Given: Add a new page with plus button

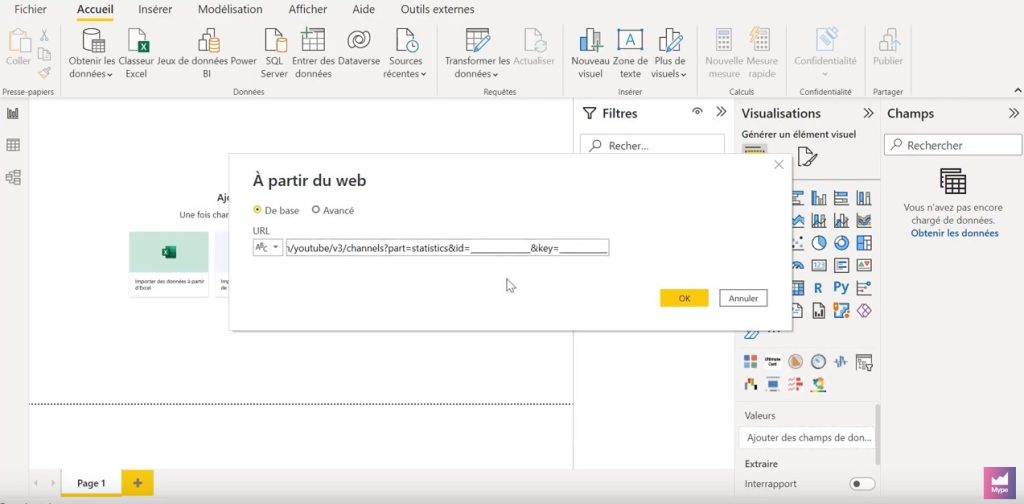Looking at the screenshot, I should pos(138,482).
